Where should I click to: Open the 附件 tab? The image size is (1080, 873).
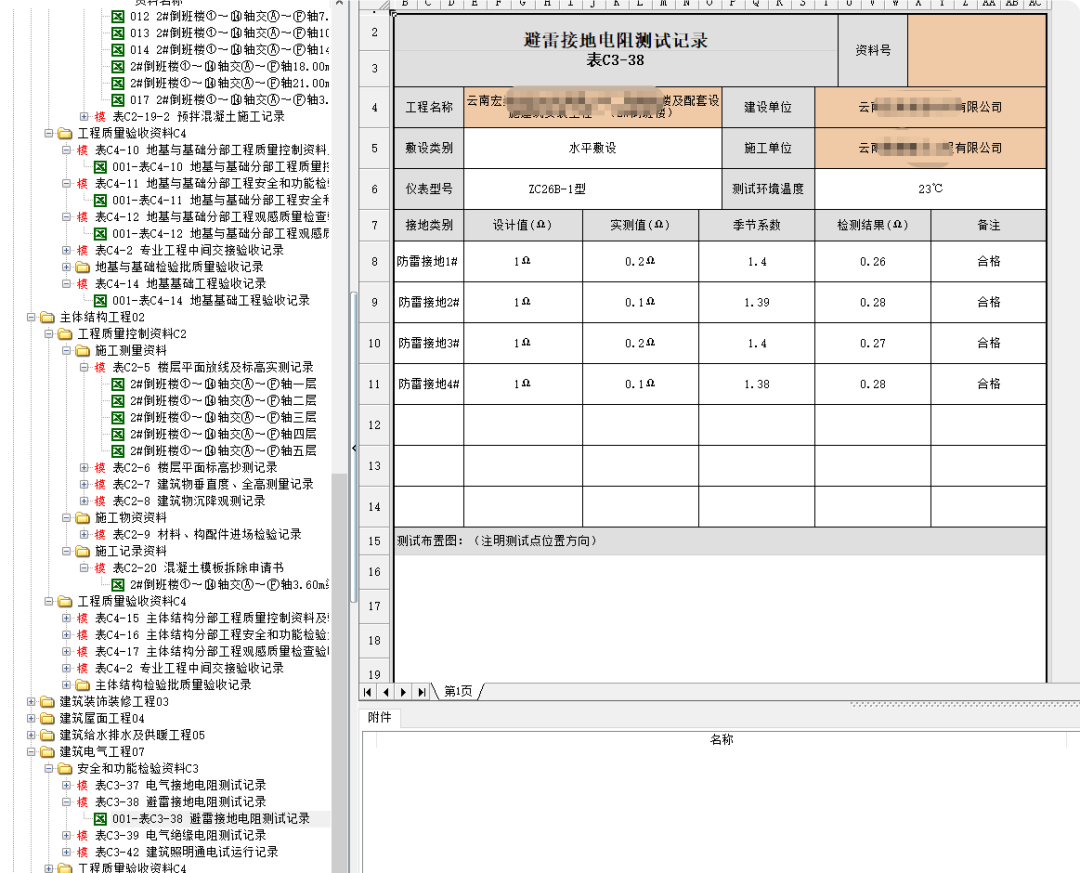pos(380,717)
